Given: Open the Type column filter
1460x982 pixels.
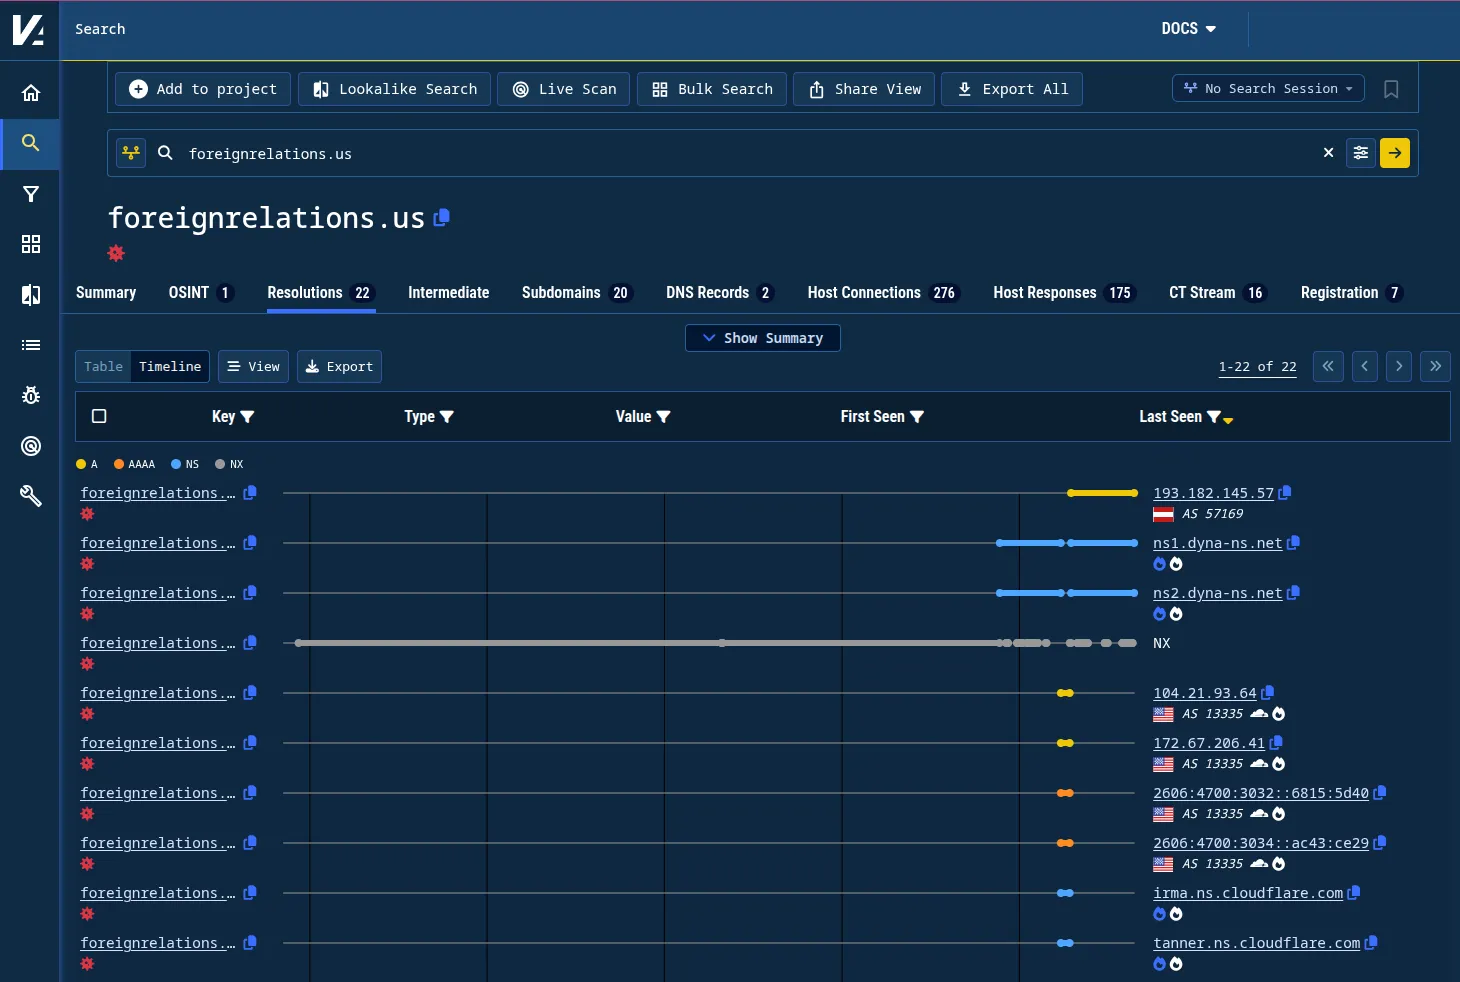Looking at the screenshot, I should tap(447, 417).
